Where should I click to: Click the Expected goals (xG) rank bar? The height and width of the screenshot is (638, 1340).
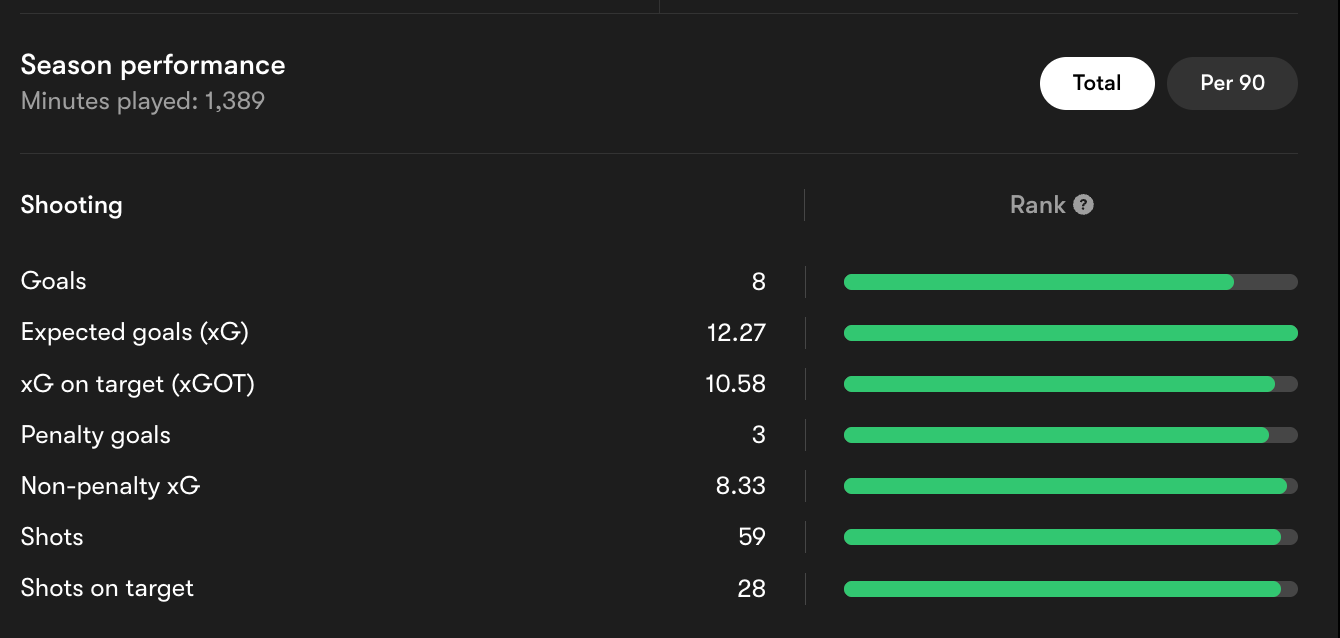[x=1070, y=333]
